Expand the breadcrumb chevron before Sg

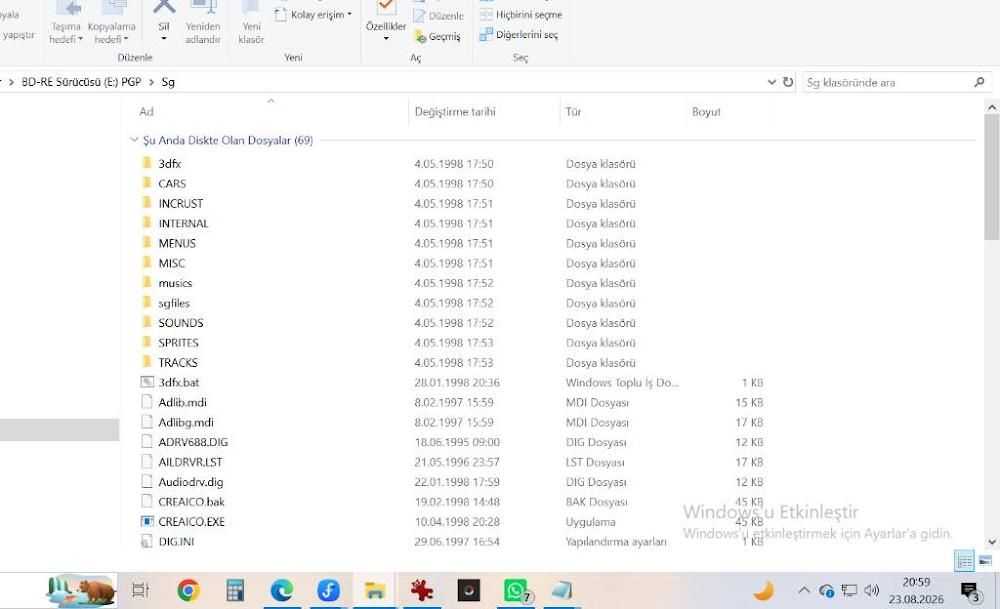click(151, 82)
